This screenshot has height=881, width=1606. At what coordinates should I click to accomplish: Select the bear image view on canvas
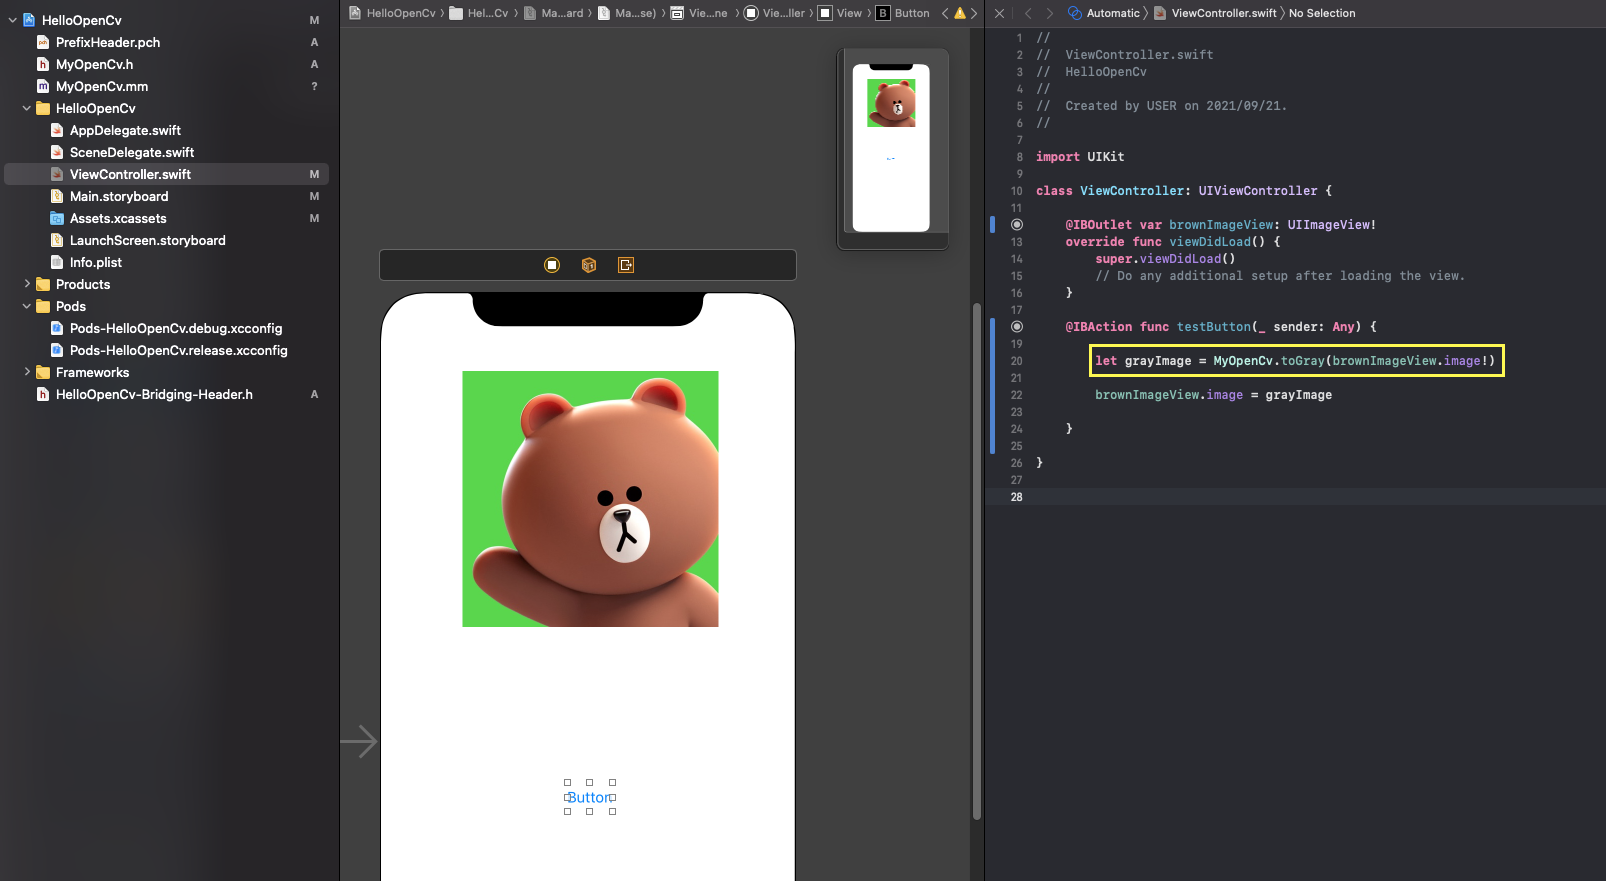[x=590, y=499]
